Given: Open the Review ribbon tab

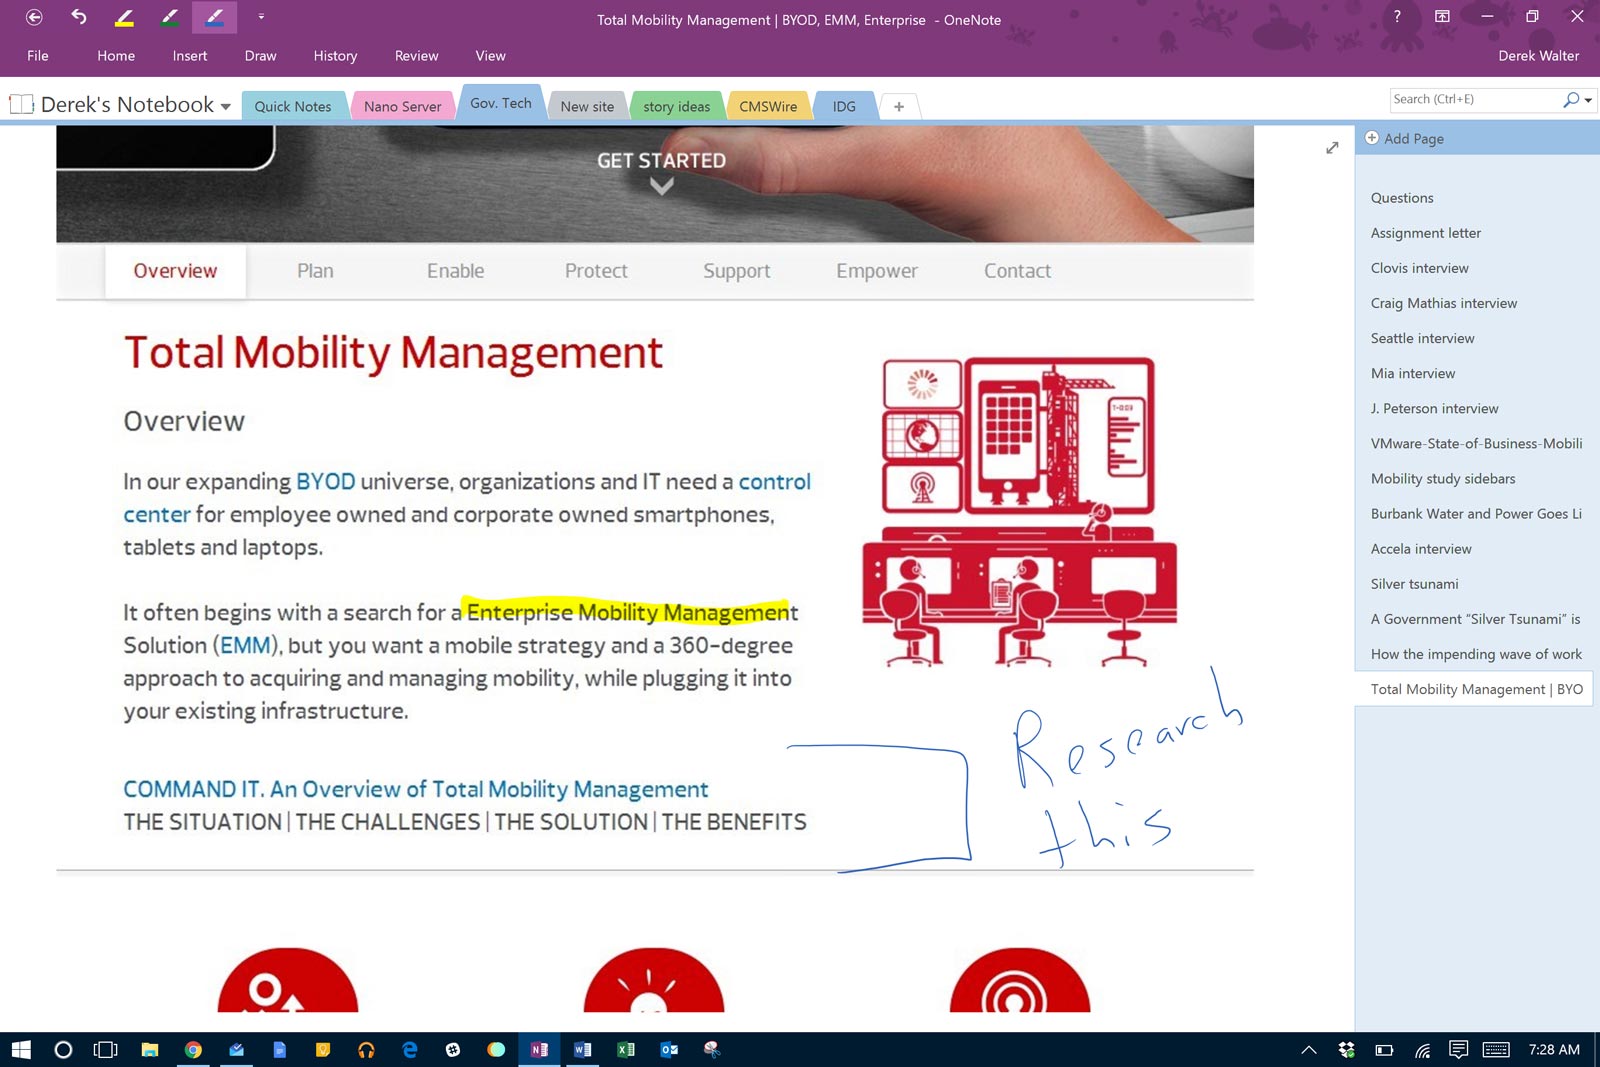Looking at the screenshot, I should tap(416, 56).
